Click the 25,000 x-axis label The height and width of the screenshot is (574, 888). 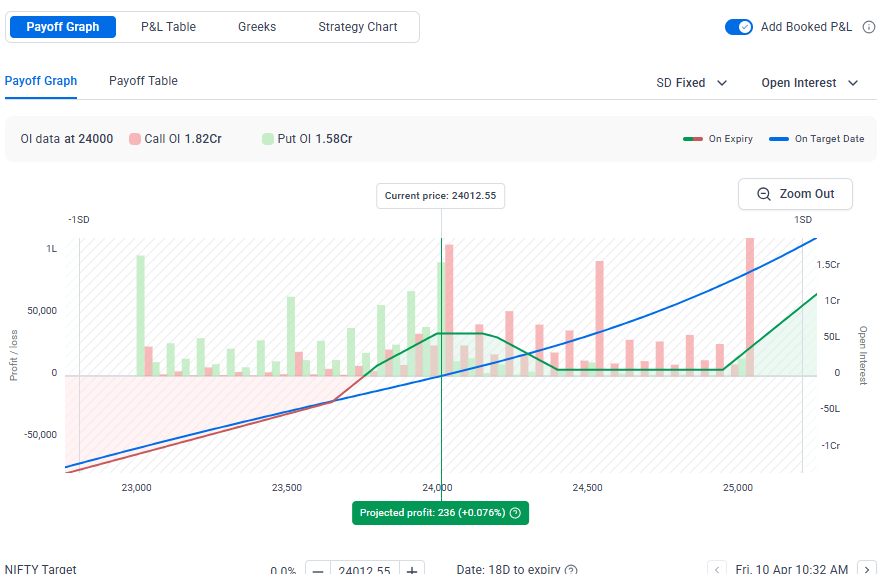(738, 487)
